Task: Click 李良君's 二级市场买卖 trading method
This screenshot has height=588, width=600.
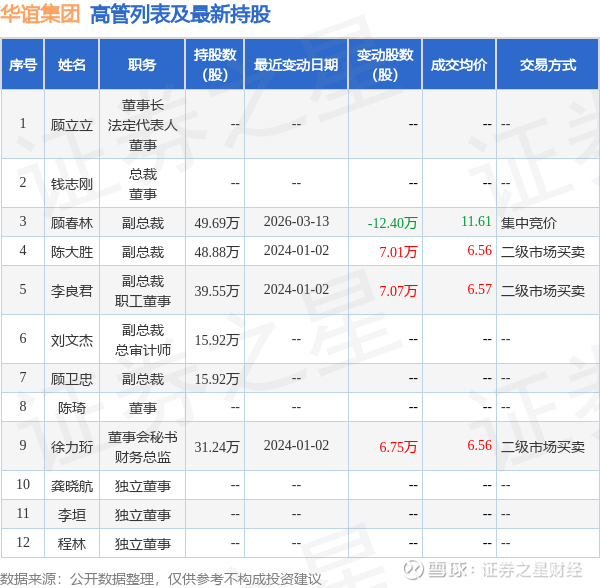Action: click(x=543, y=291)
